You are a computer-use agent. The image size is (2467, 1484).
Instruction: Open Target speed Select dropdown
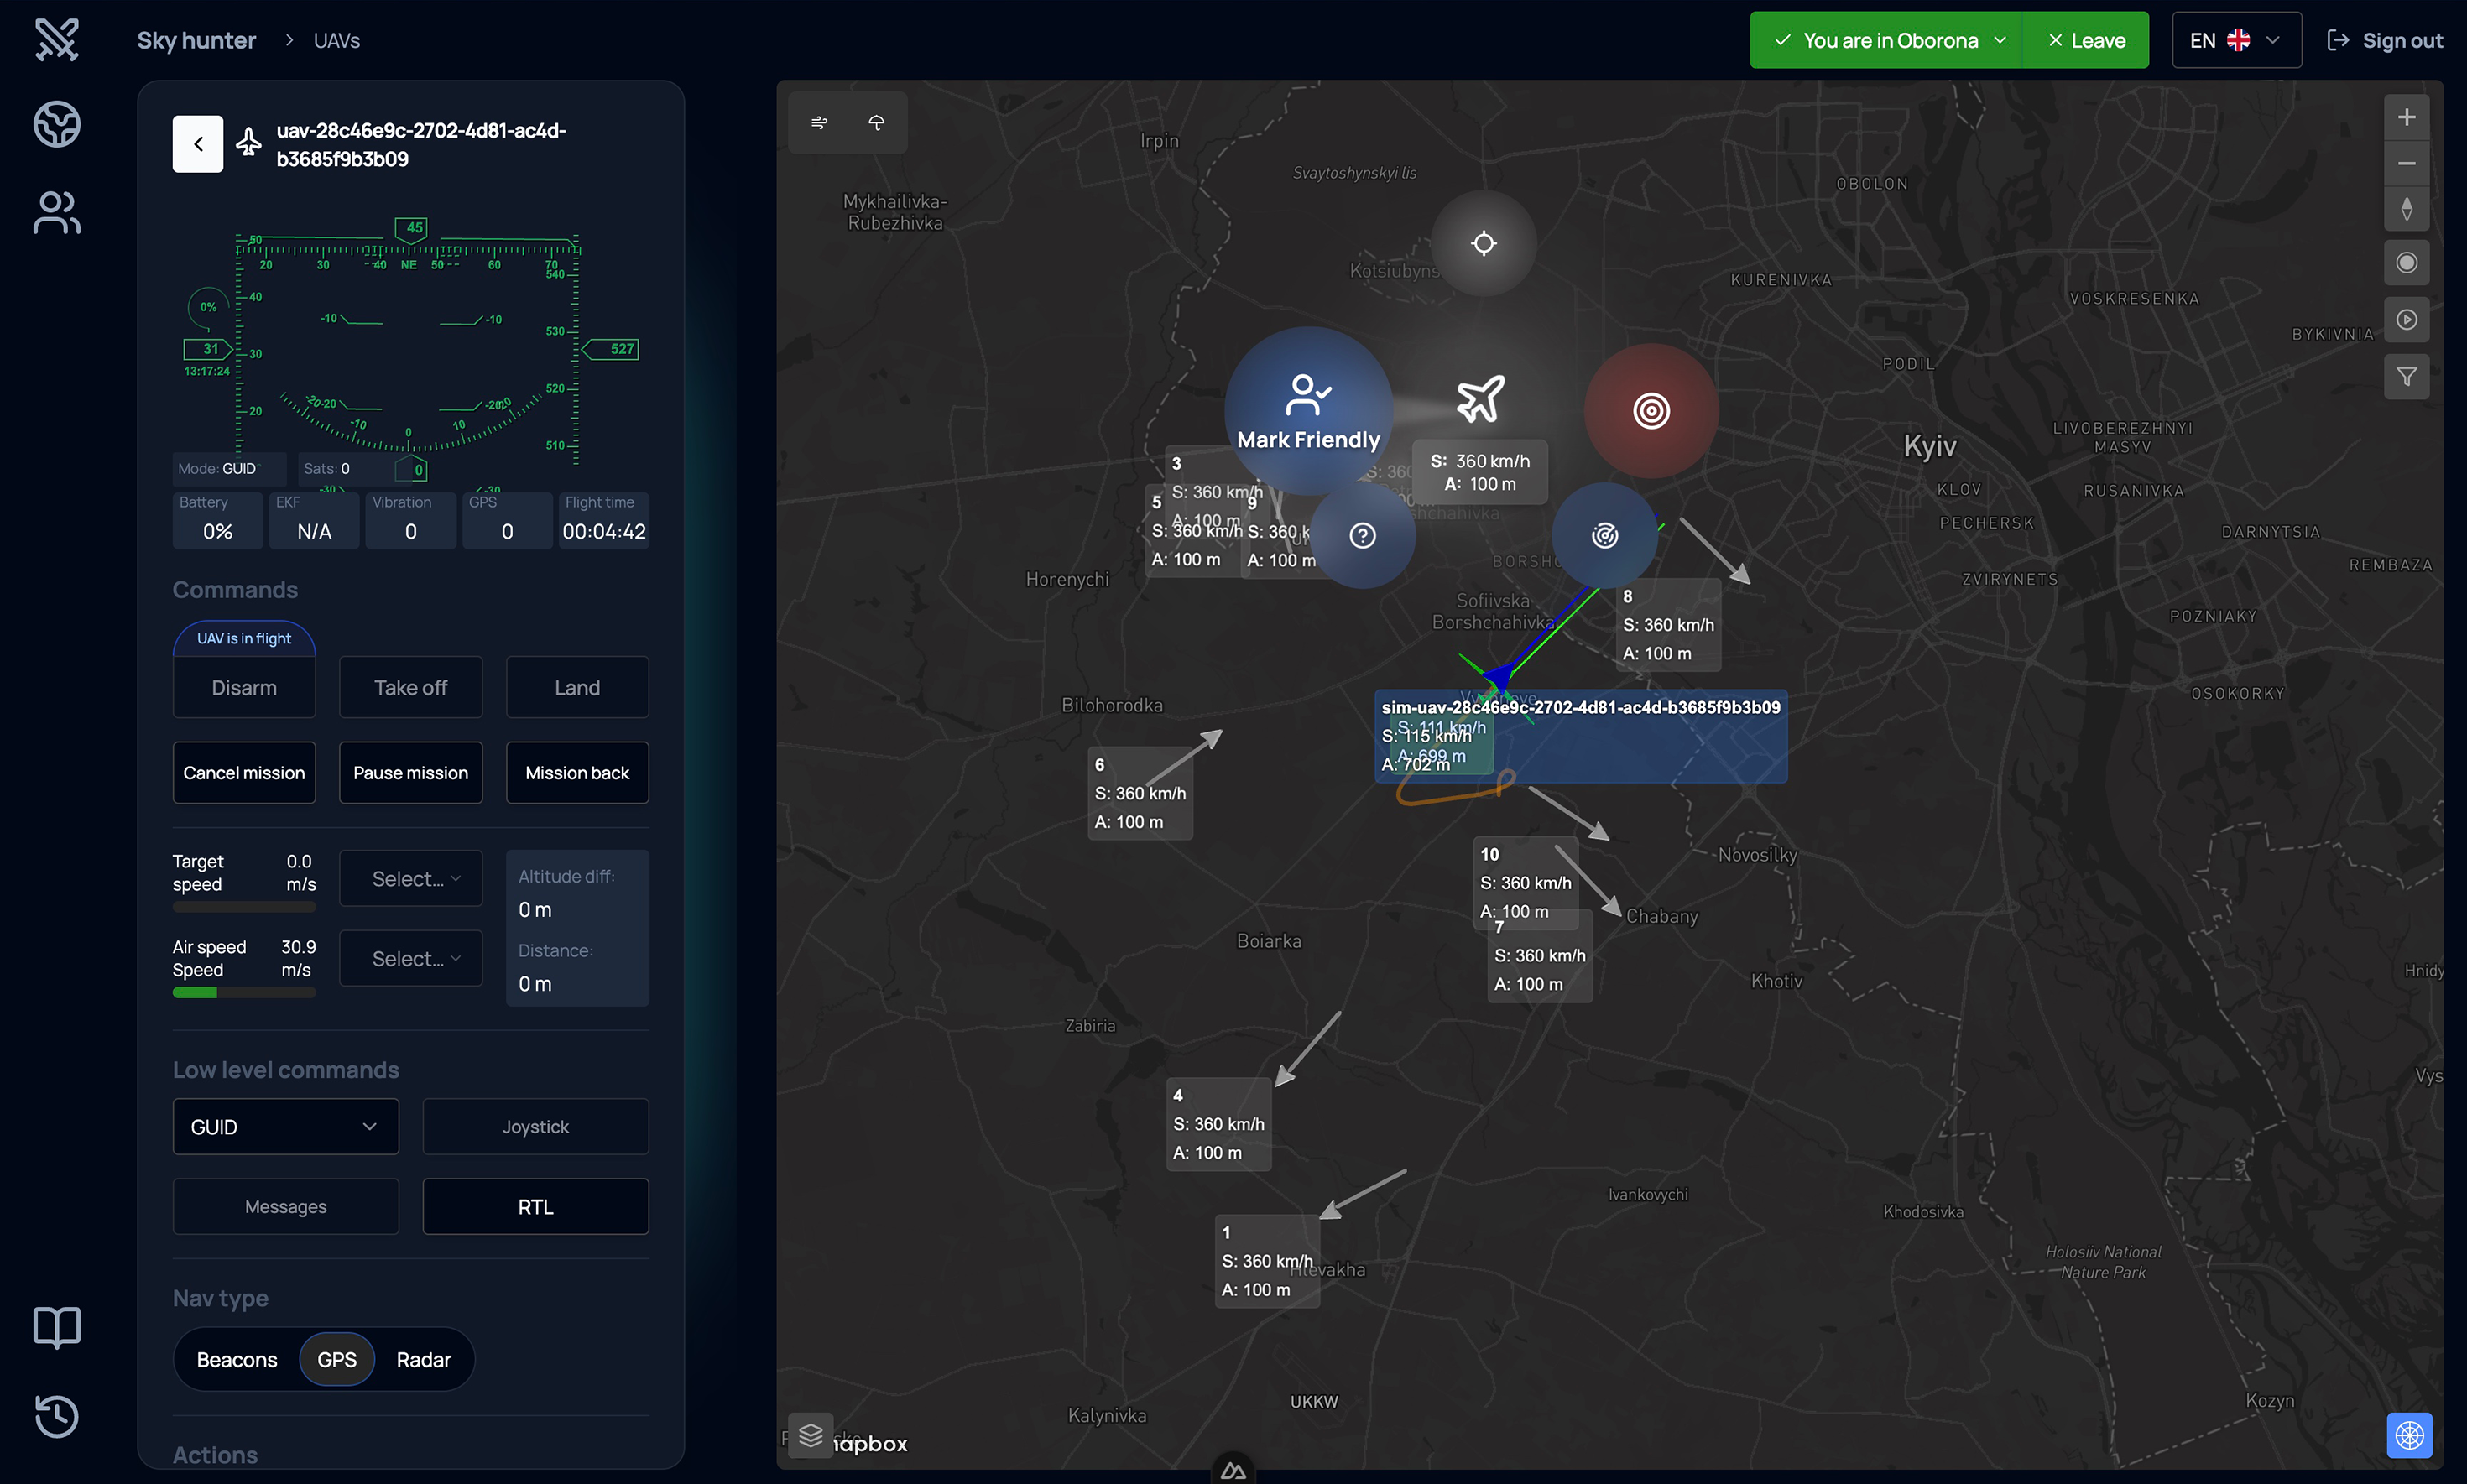coord(411,878)
